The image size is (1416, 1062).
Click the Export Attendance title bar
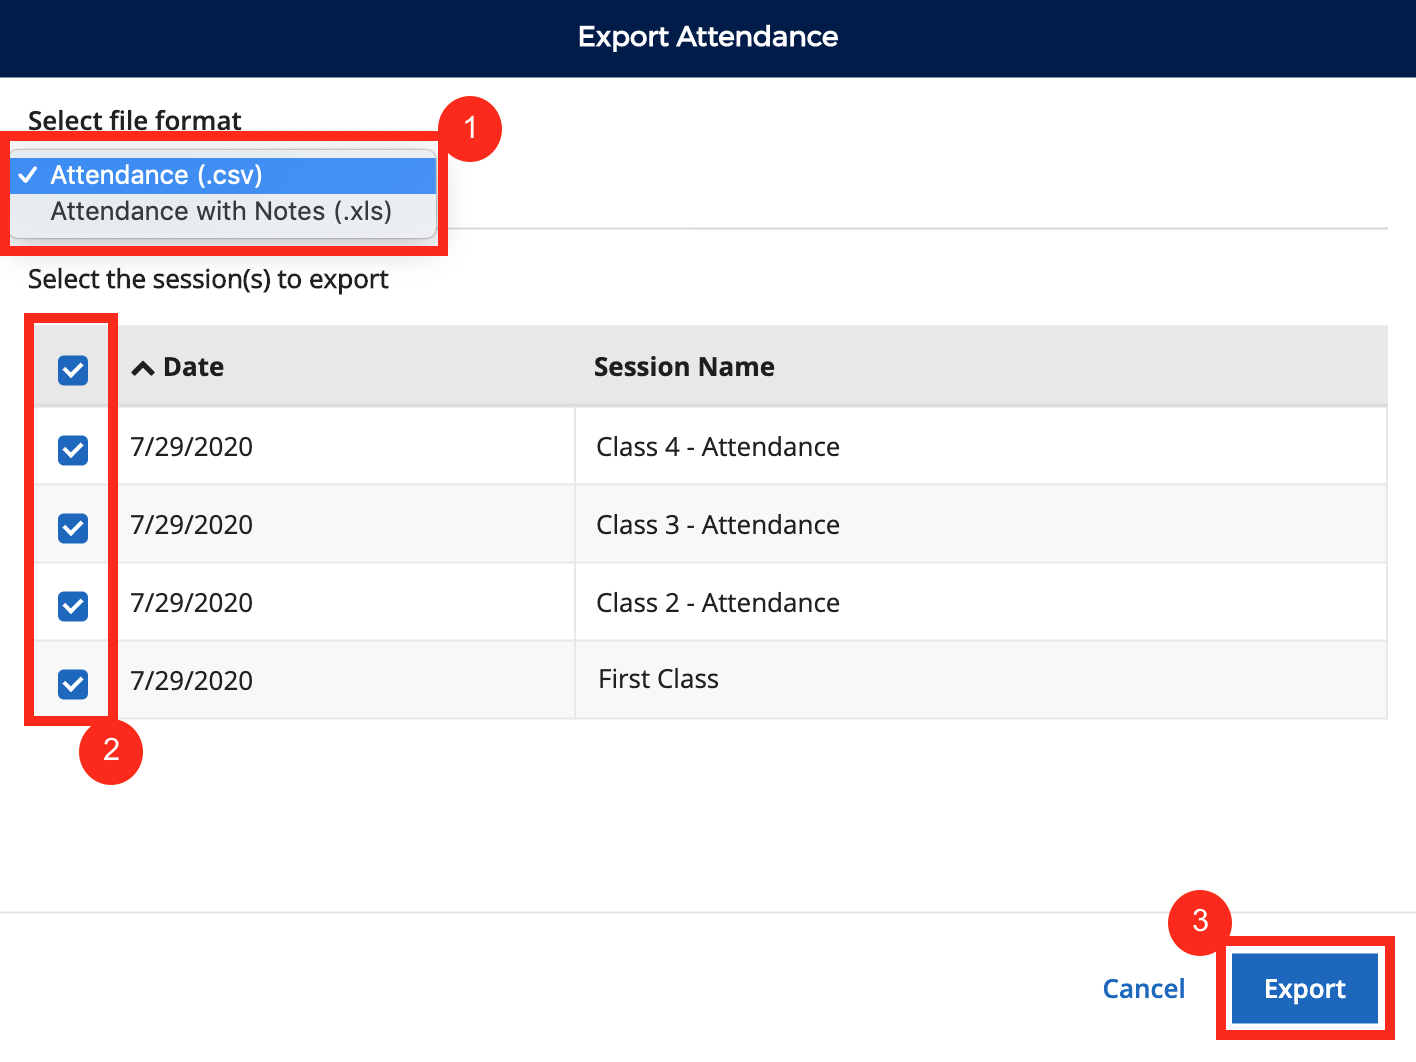(x=707, y=37)
